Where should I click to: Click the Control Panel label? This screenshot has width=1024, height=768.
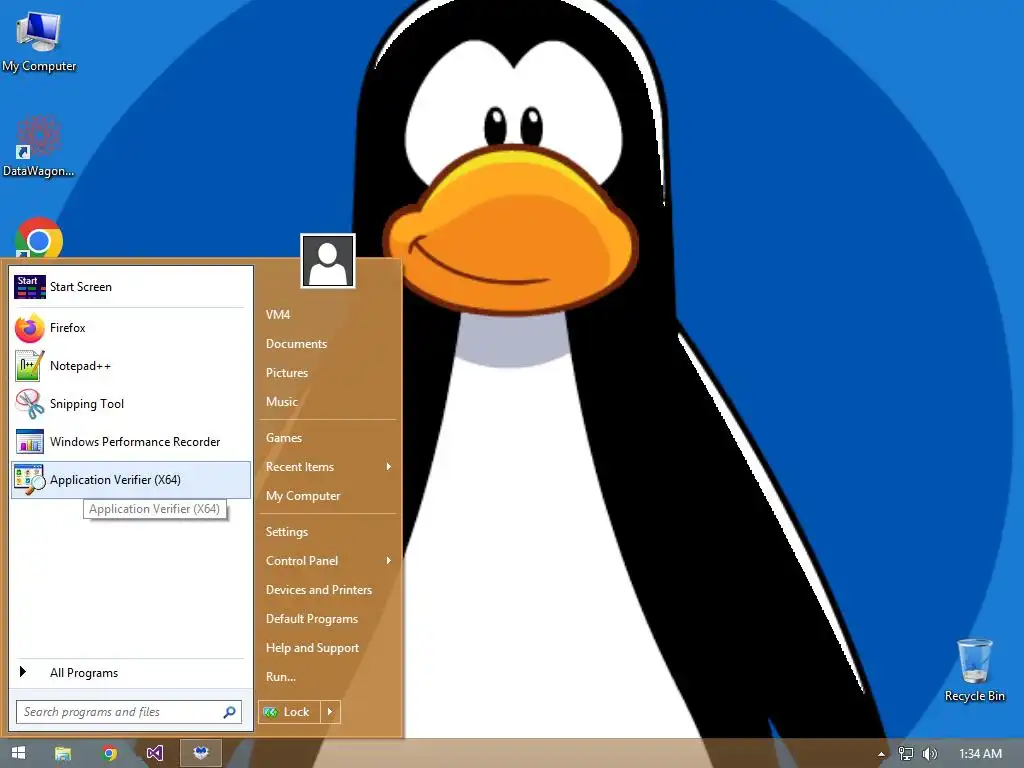(x=302, y=560)
